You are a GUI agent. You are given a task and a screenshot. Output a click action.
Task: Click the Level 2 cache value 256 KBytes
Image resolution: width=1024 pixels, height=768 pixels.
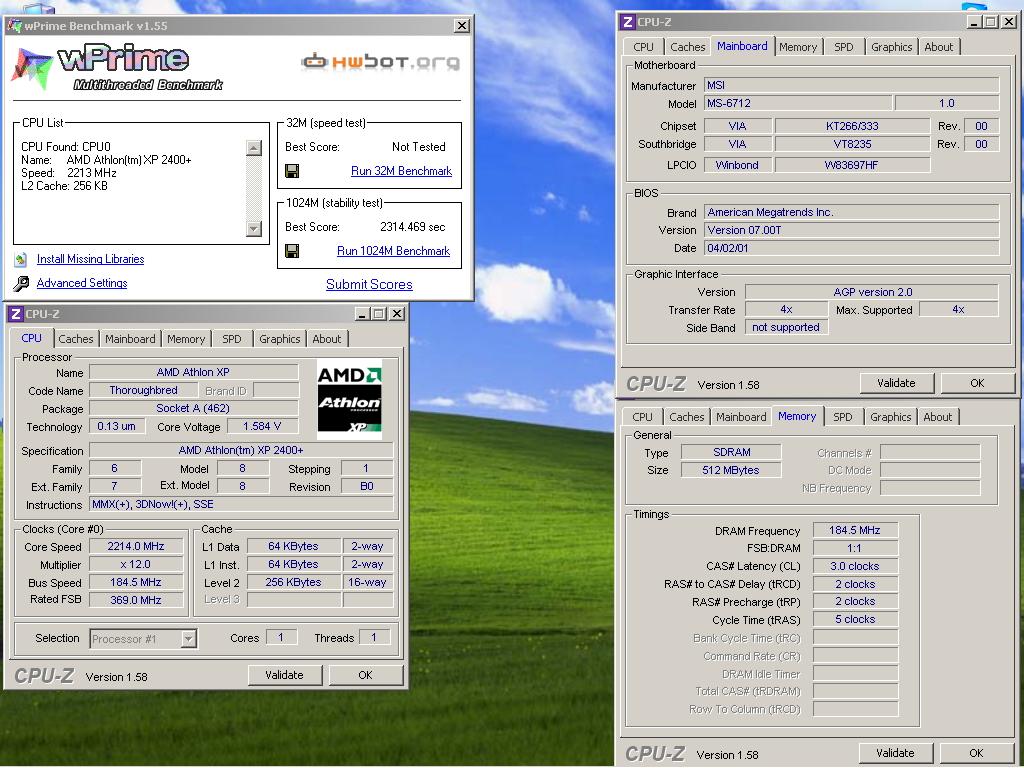coord(293,583)
